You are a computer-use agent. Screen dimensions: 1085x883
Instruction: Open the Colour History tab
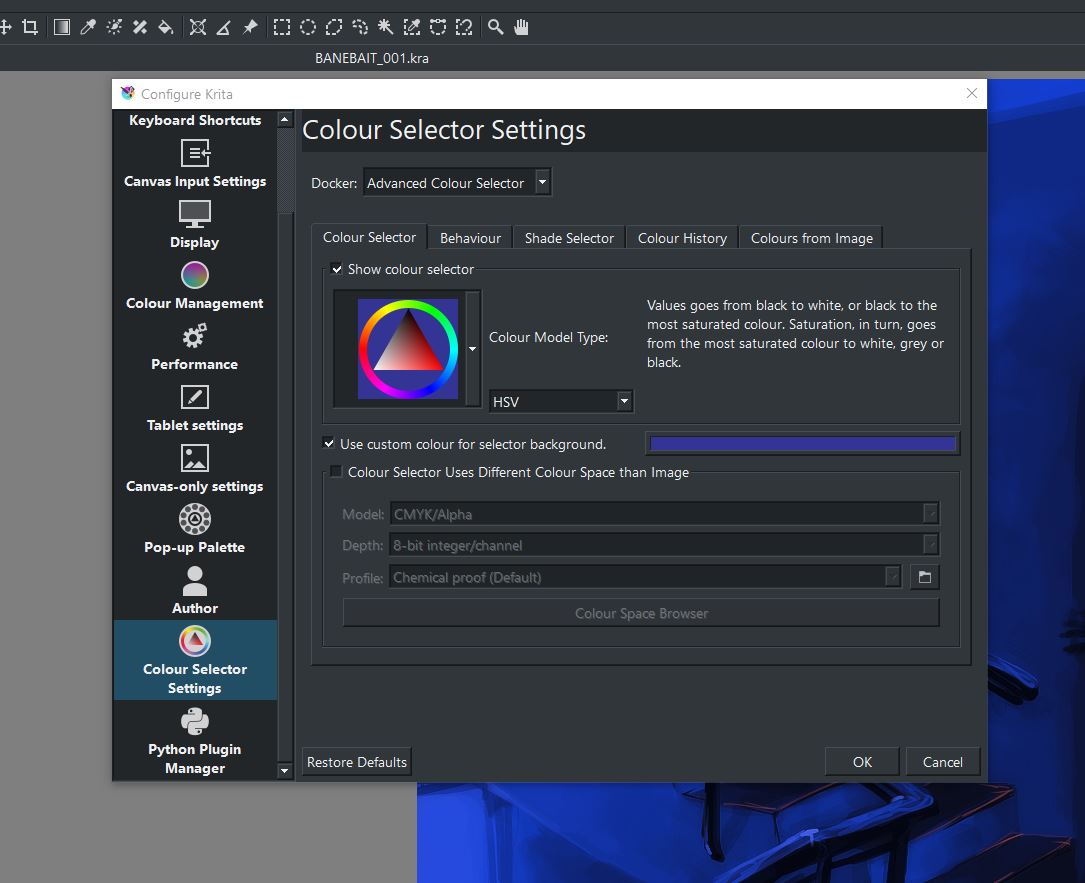[x=682, y=238]
